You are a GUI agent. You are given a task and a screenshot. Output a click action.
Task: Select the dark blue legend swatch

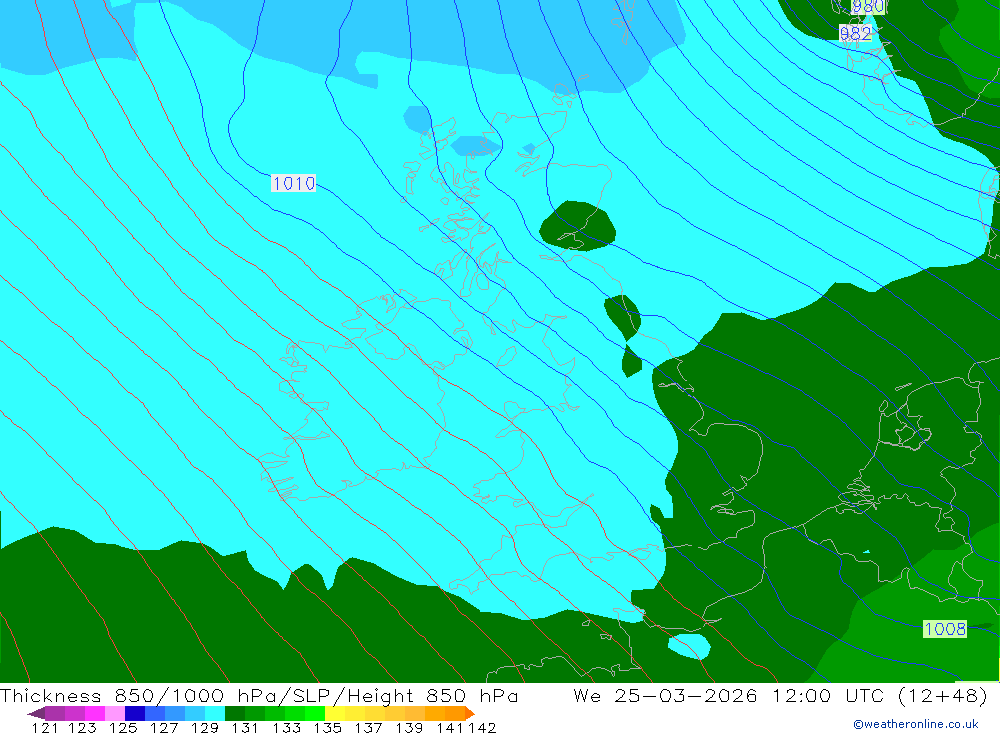tap(135, 713)
